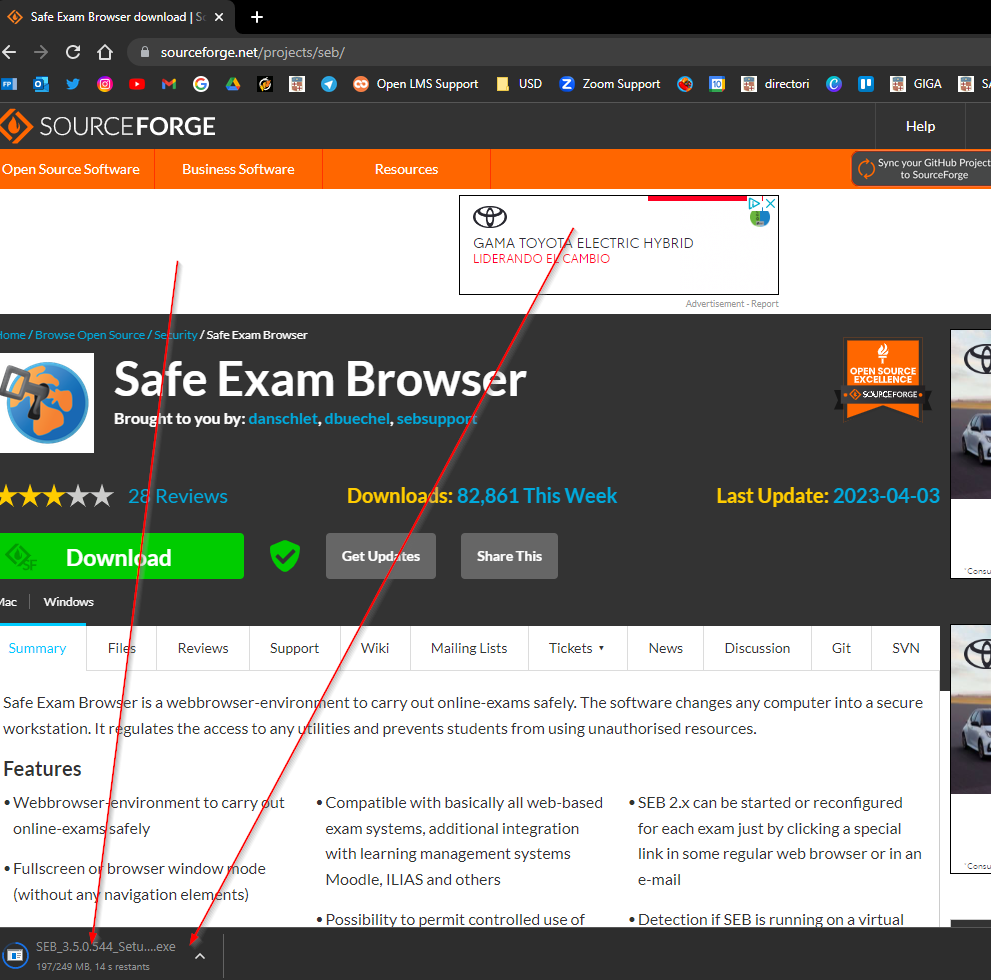Click the Get Updates button
The height and width of the screenshot is (980, 991).
coord(381,556)
